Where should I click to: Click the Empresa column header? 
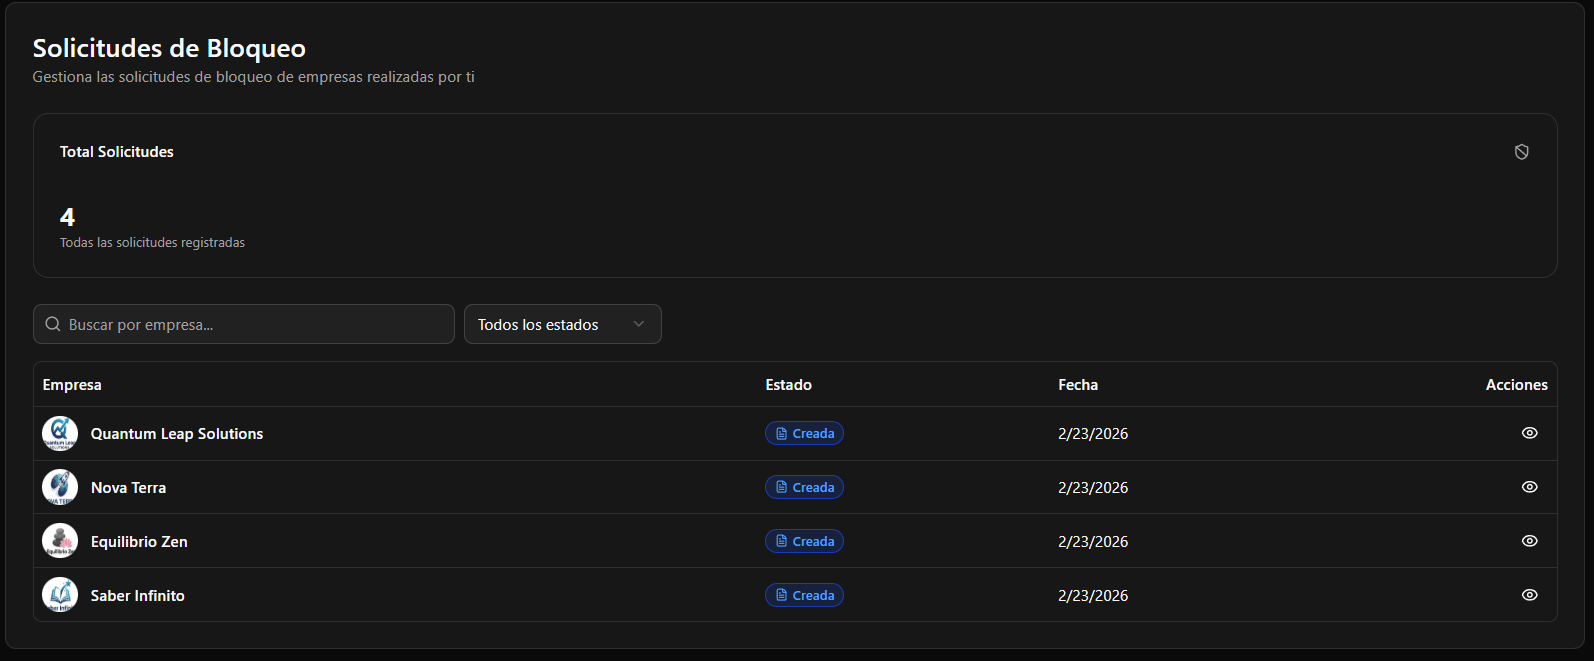[72, 385]
